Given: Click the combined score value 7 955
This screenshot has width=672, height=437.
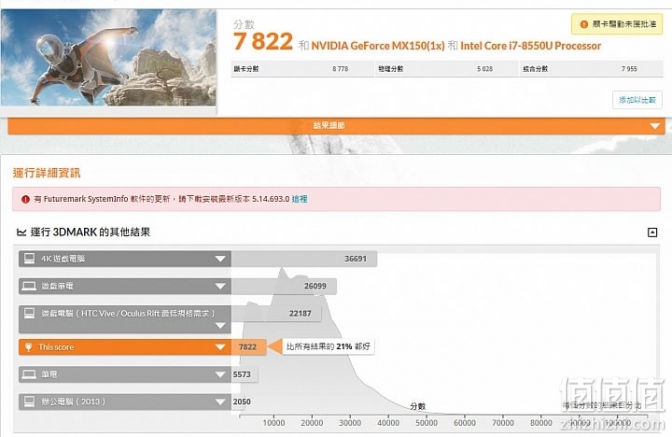Looking at the screenshot, I should (629, 69).
